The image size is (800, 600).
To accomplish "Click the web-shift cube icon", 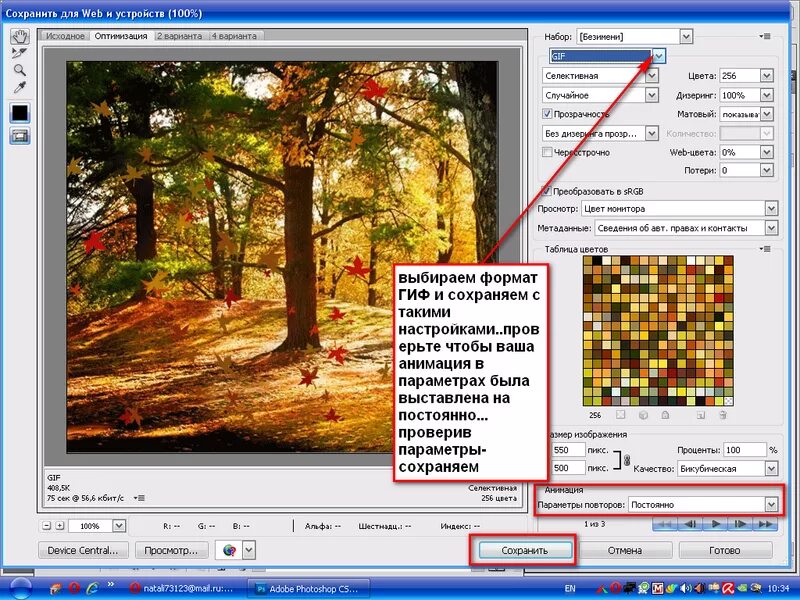I will (x=643, y=415).
